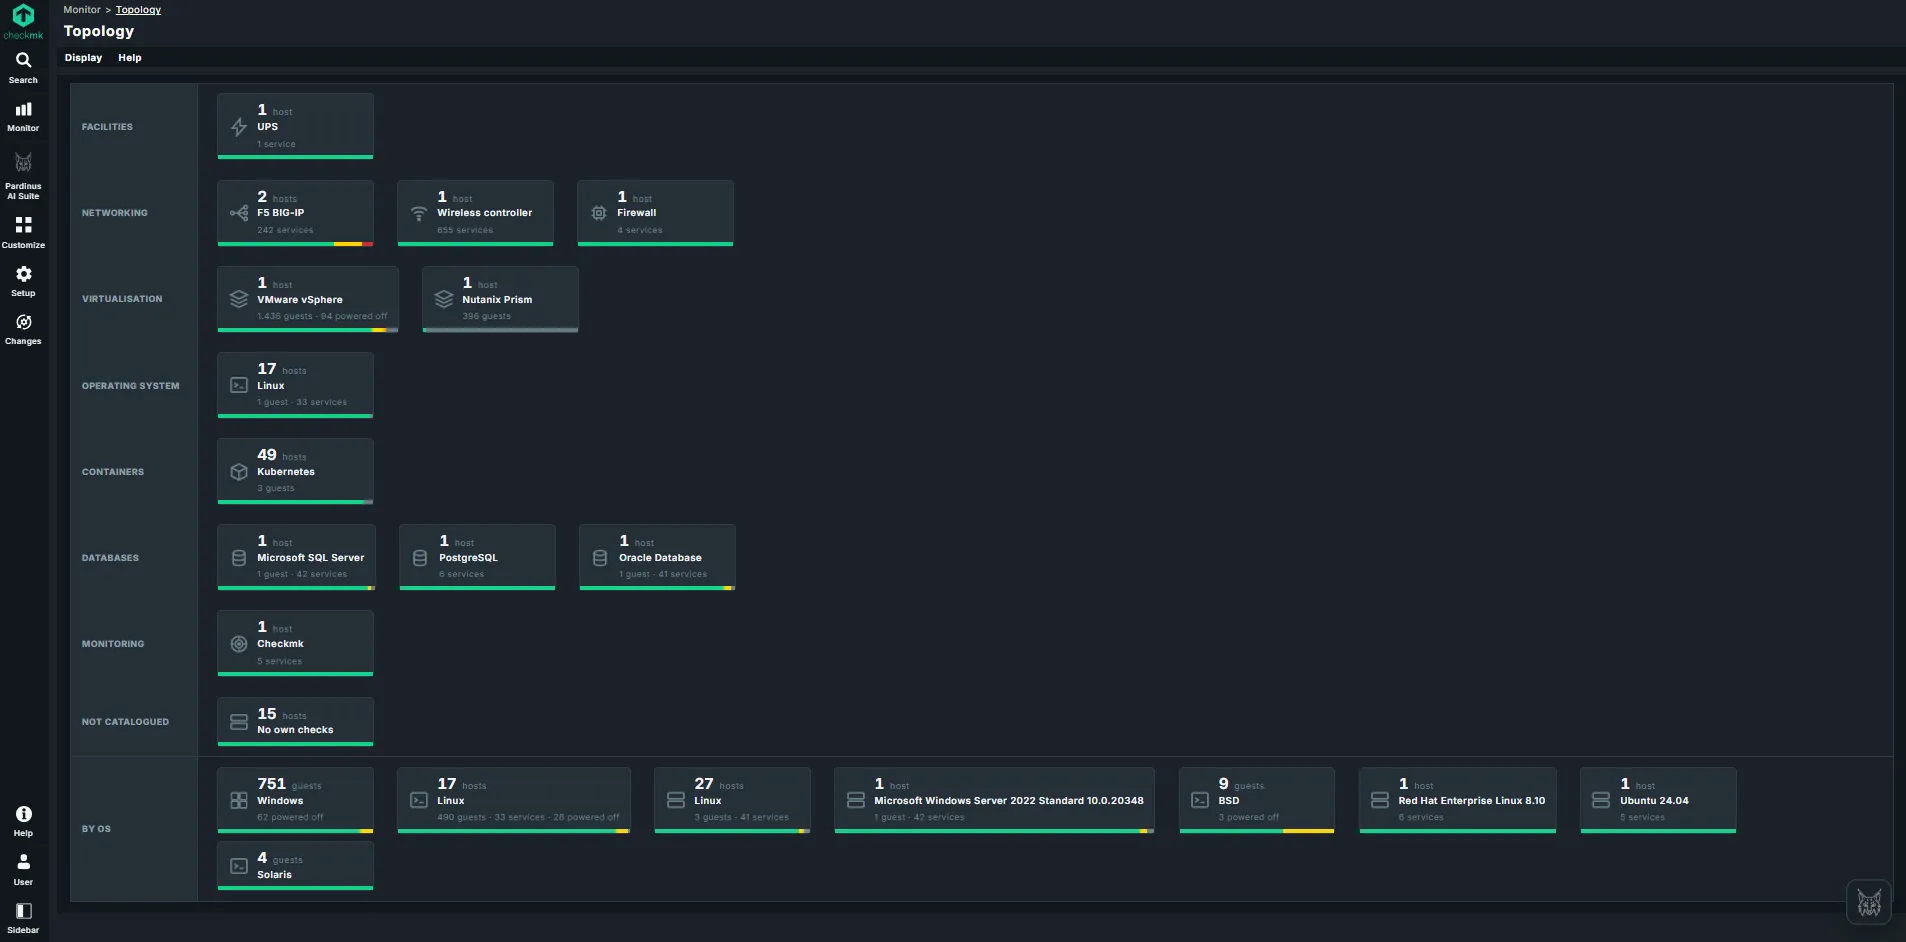
Task: Click the Databases category label
Action: (110, 558)
